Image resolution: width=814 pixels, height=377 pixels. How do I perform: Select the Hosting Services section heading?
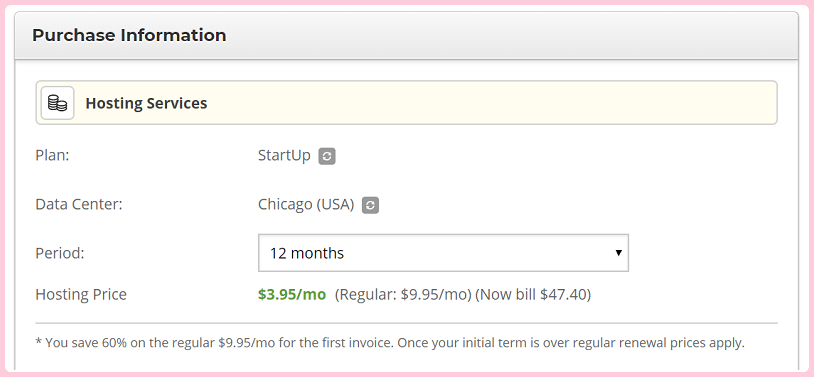point(146,103)
